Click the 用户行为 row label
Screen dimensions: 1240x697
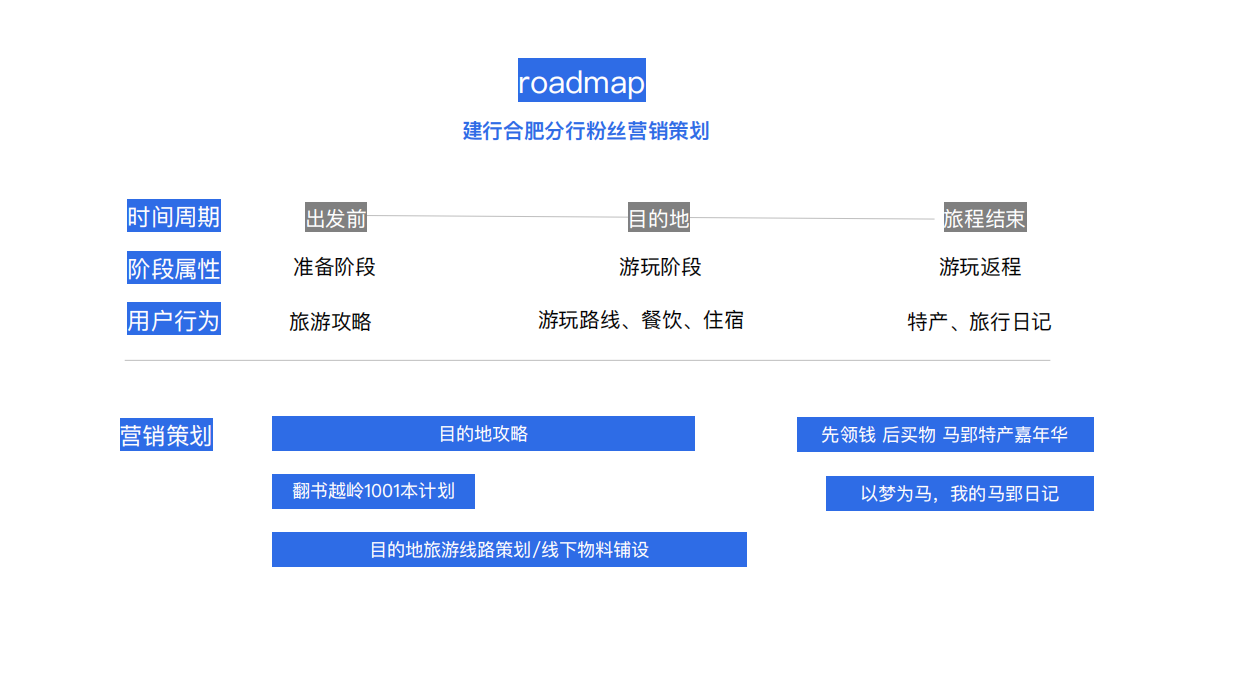point(173,319)
